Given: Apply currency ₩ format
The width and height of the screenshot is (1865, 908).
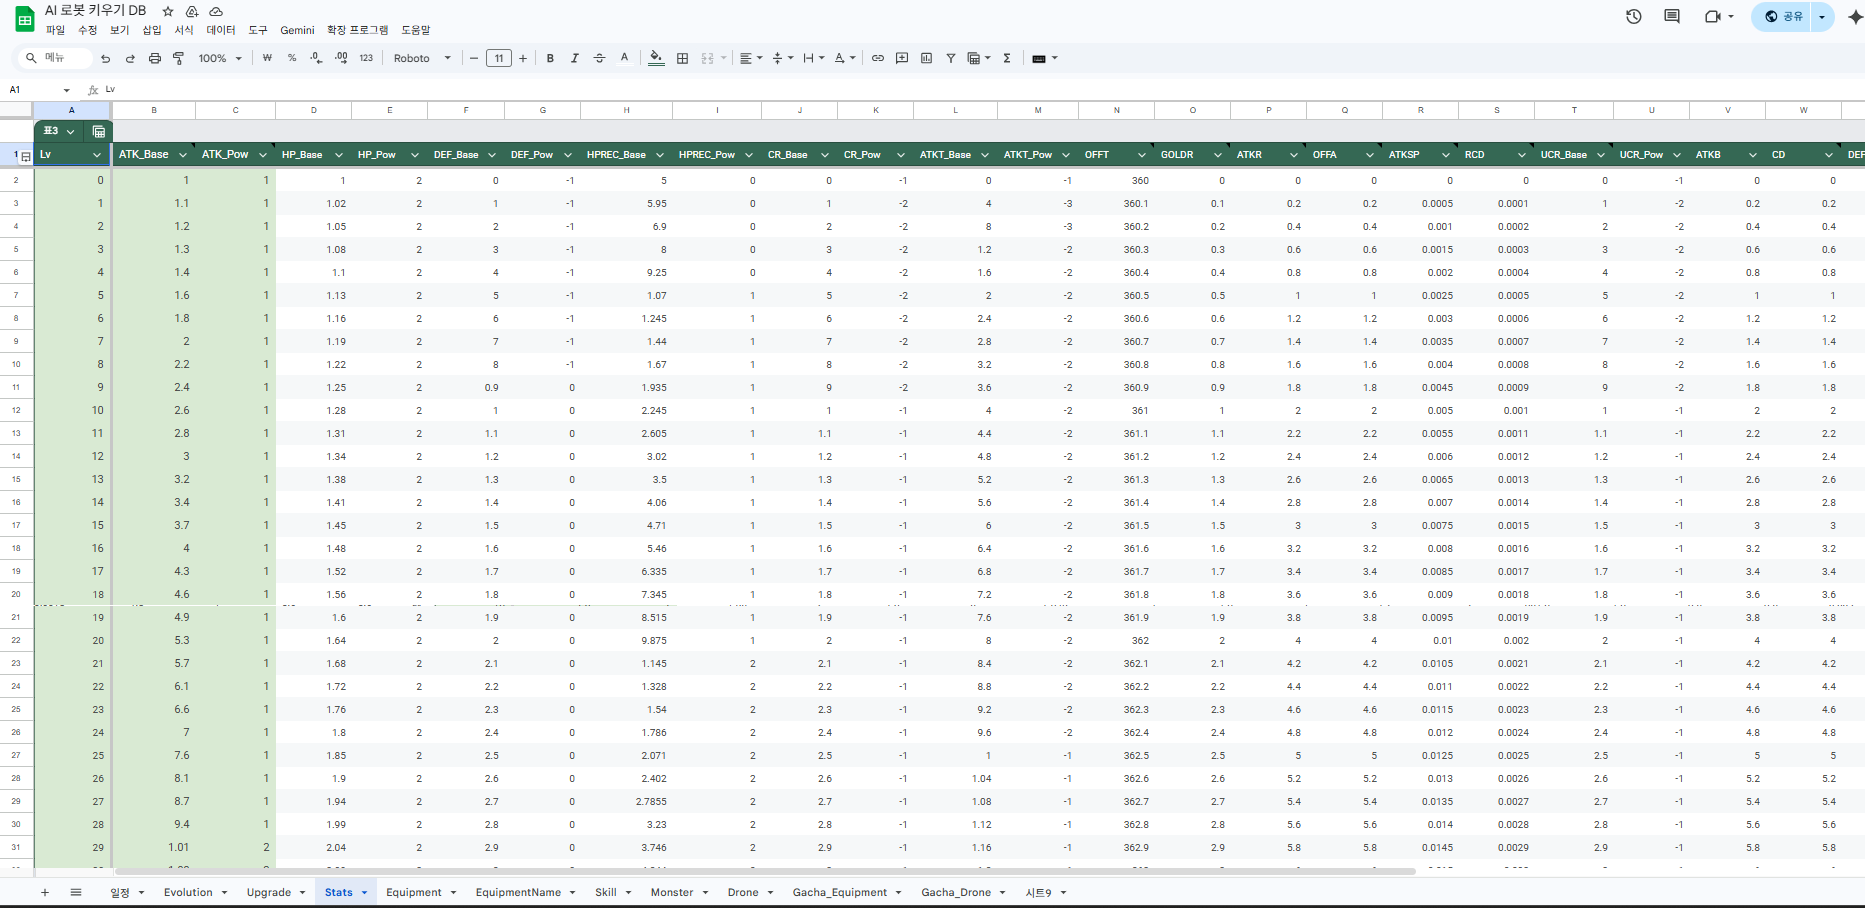Looking at the screenshot, I should (267, 58).
